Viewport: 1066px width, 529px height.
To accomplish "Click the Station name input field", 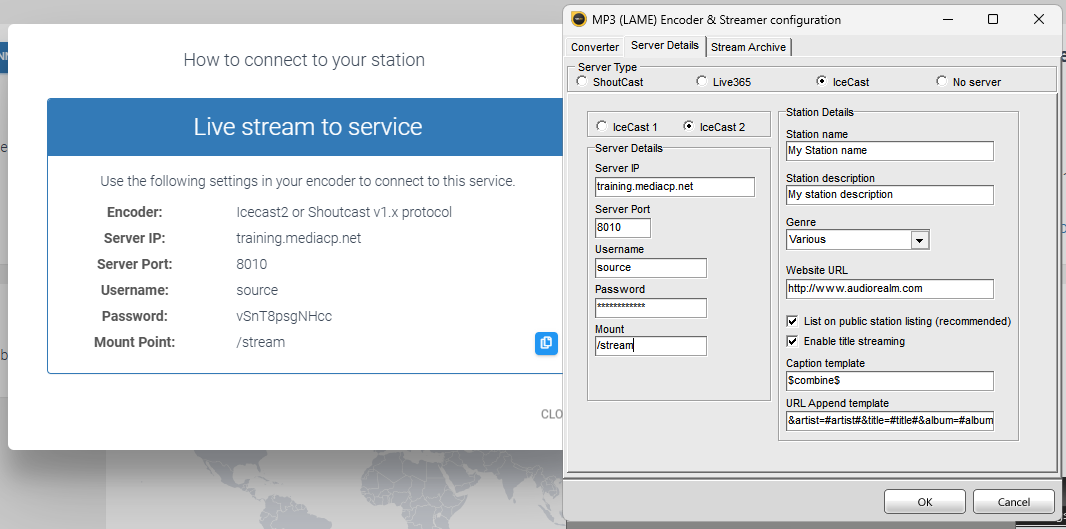I will point(890,151).
